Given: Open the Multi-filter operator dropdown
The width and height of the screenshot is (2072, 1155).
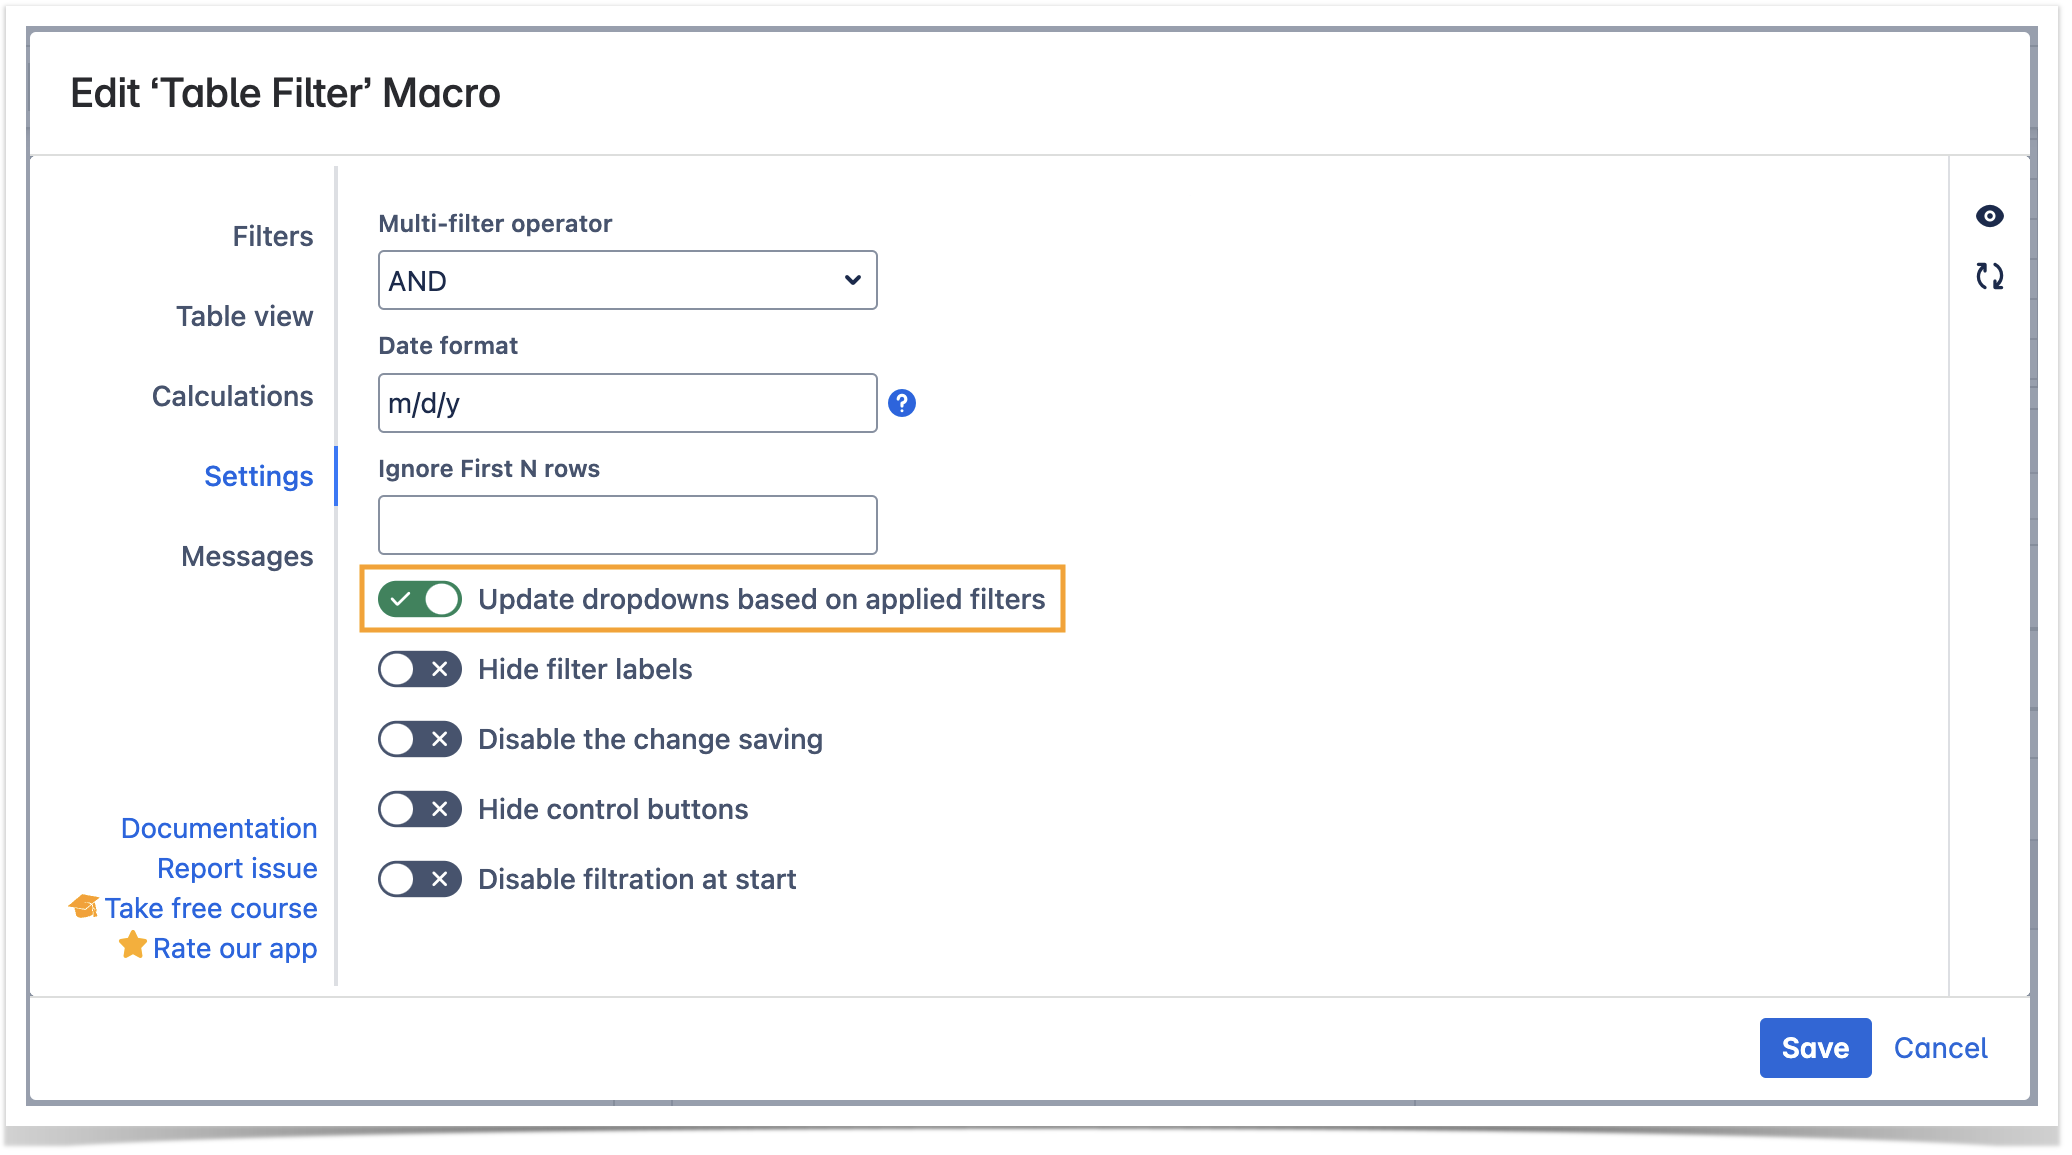Looking at the screenshot, I should 627,281.
